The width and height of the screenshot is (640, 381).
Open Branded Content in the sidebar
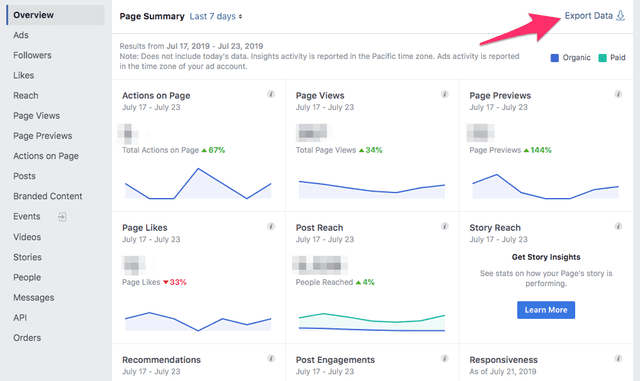point(48,196)
